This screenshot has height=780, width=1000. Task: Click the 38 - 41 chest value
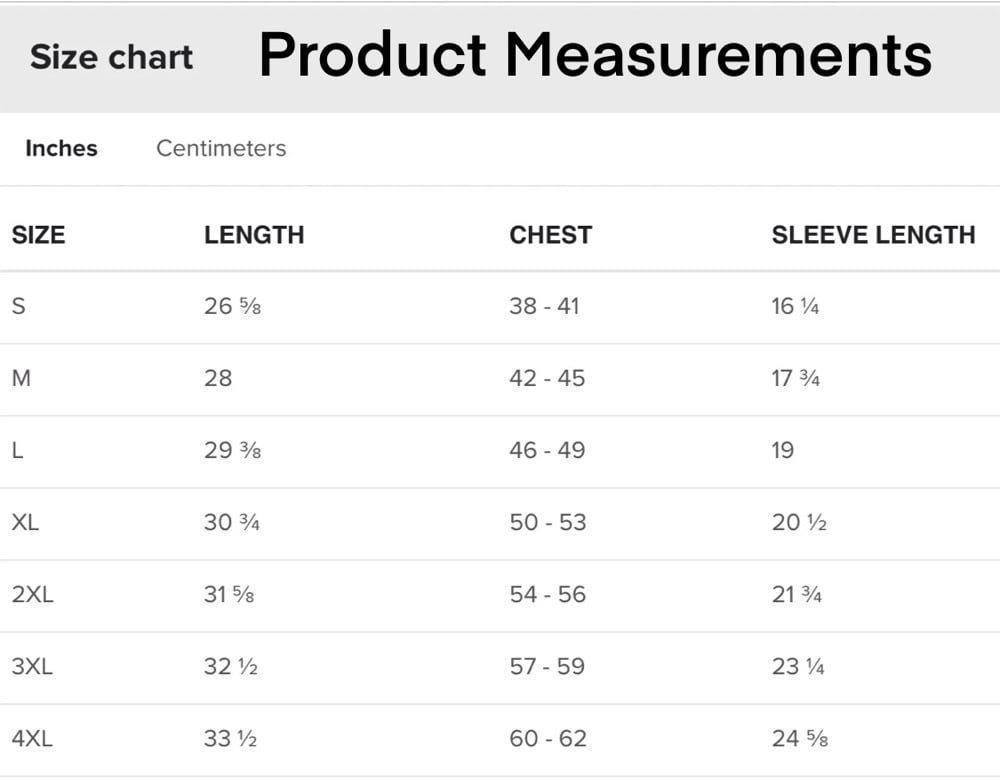(x=544, y=306)
